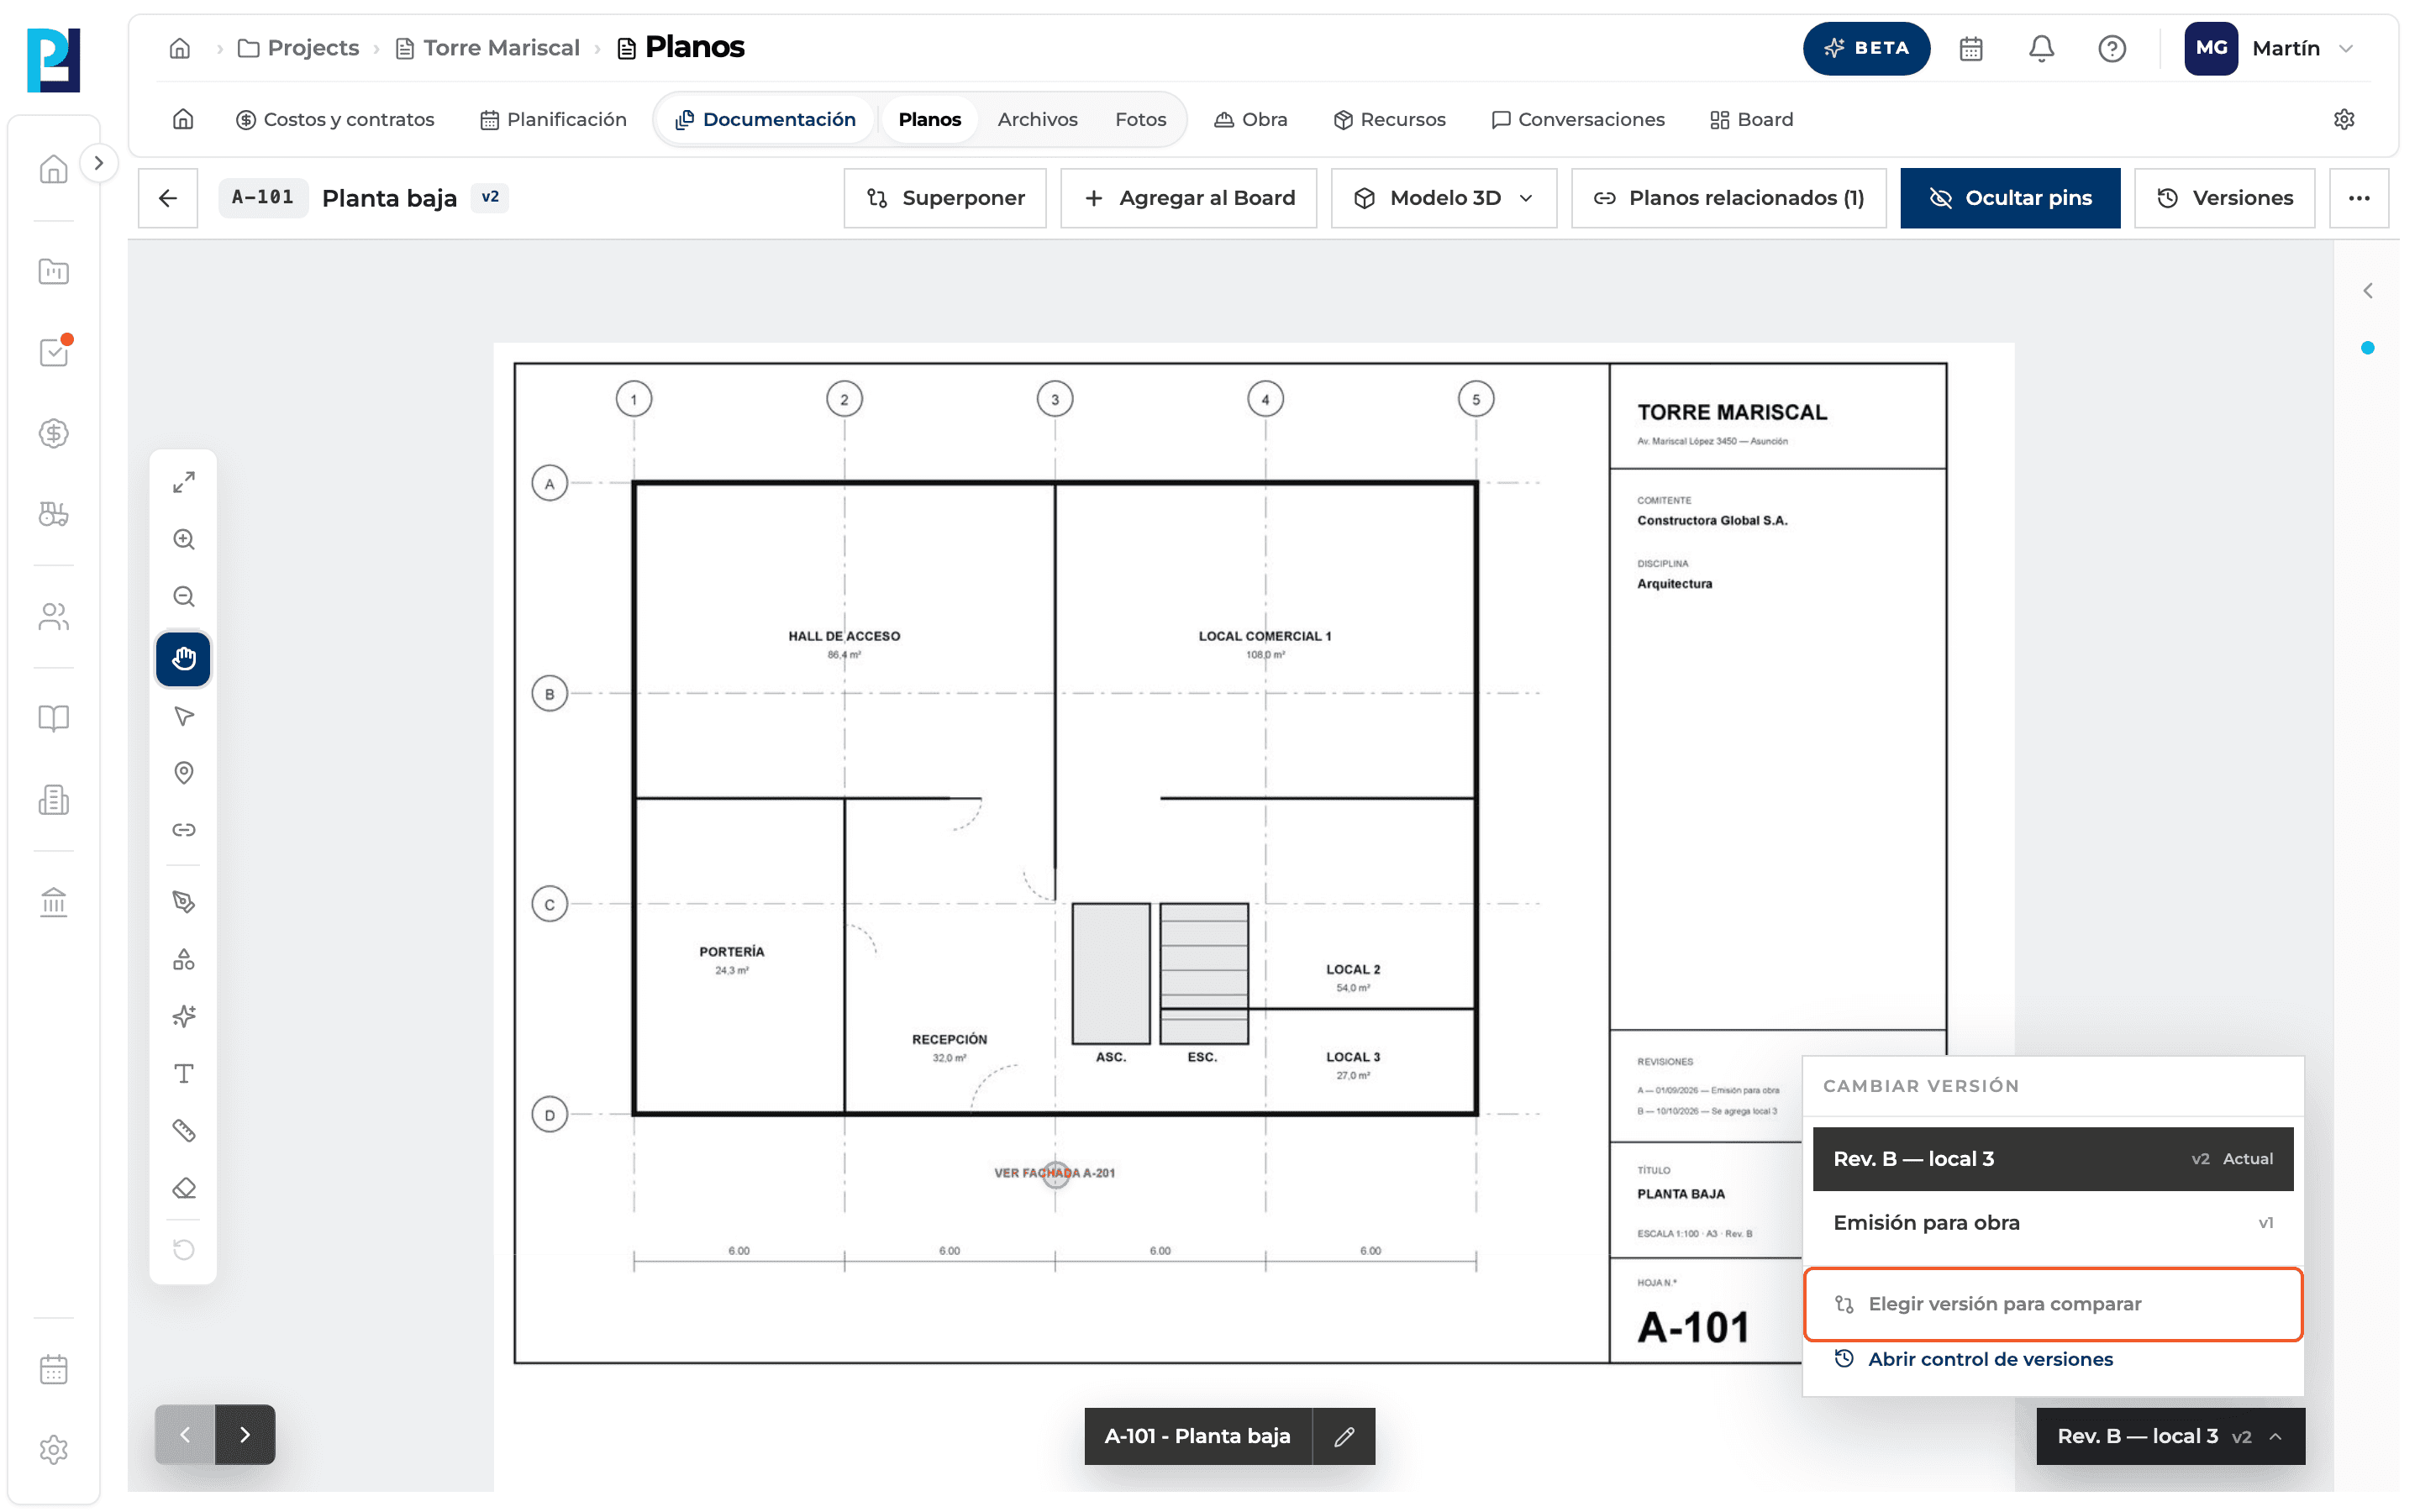Viewport: 2420px width, 1512px height.
Task: Click the fullscreen expand arrows icon
Action: (183, 483)
